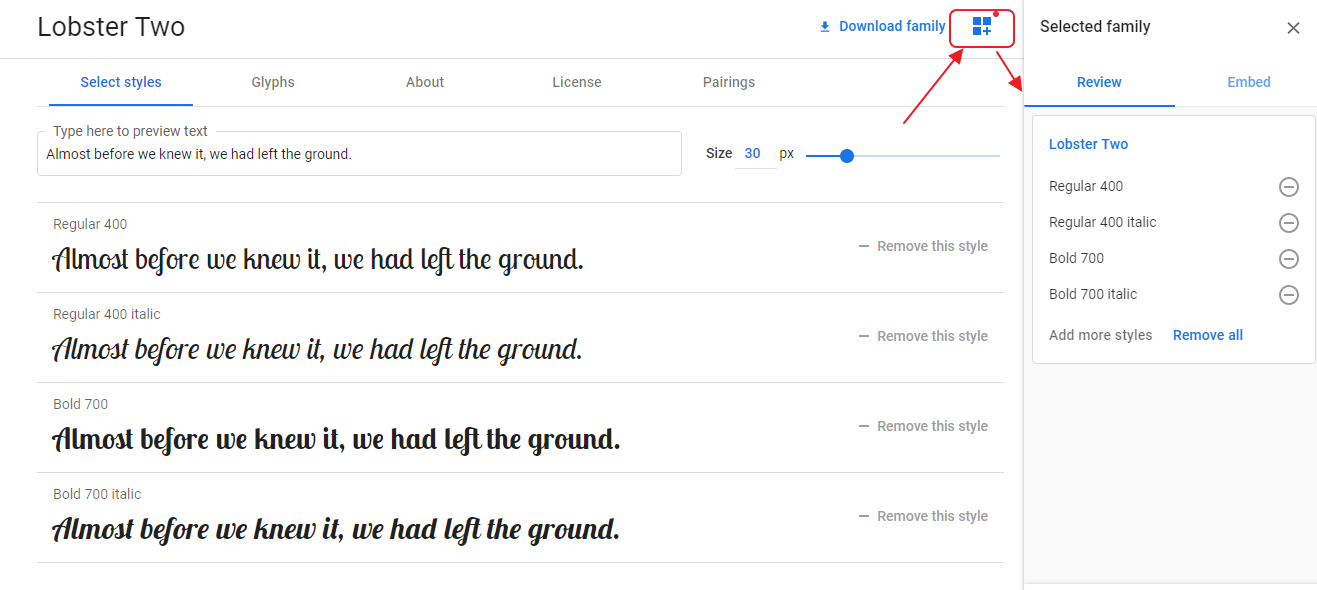The width and height of the screenshot is (1317, 590).
Task: Click the Bold 700 italic preview sentence
Action: [336, 529]
